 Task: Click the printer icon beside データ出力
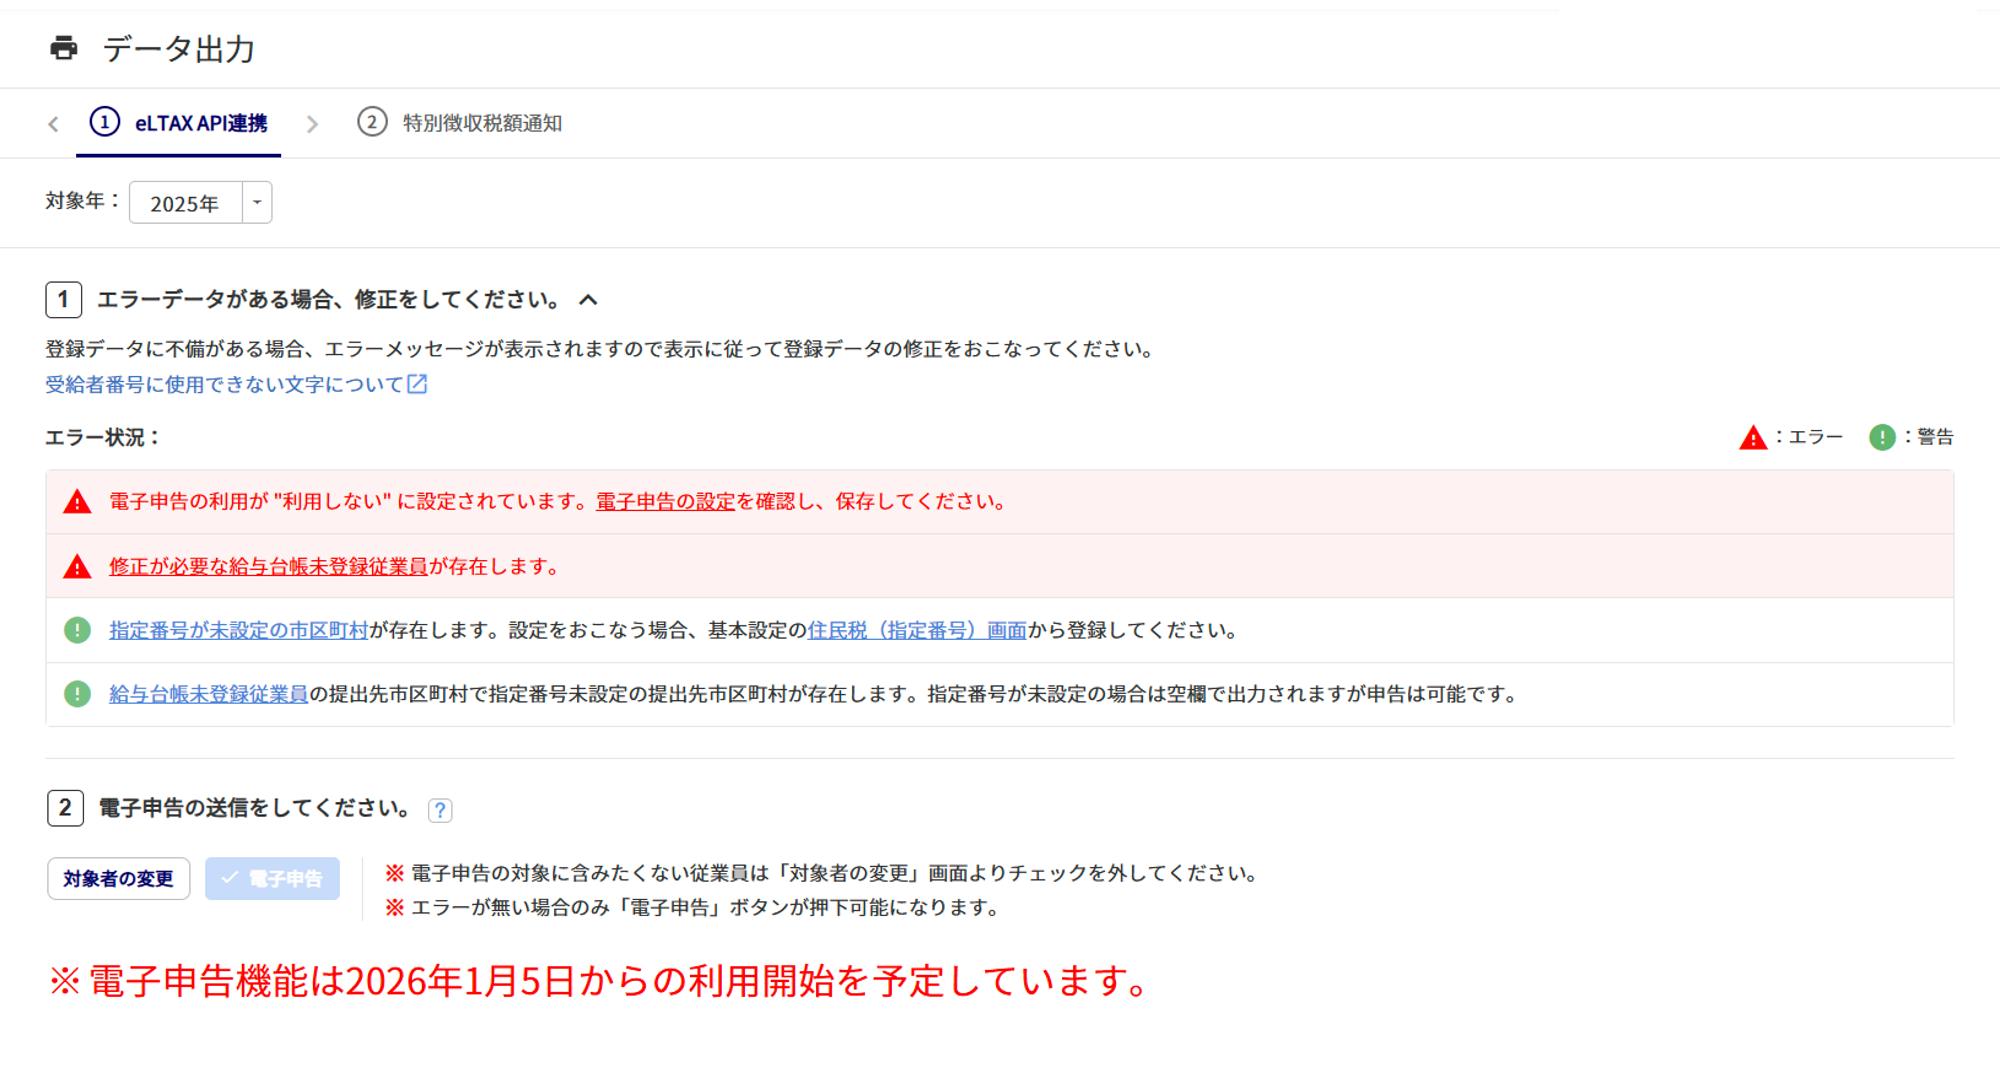64,48
